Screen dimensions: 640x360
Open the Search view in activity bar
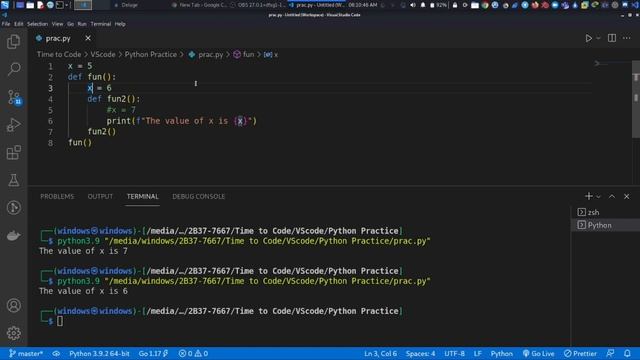click(13, 69)
